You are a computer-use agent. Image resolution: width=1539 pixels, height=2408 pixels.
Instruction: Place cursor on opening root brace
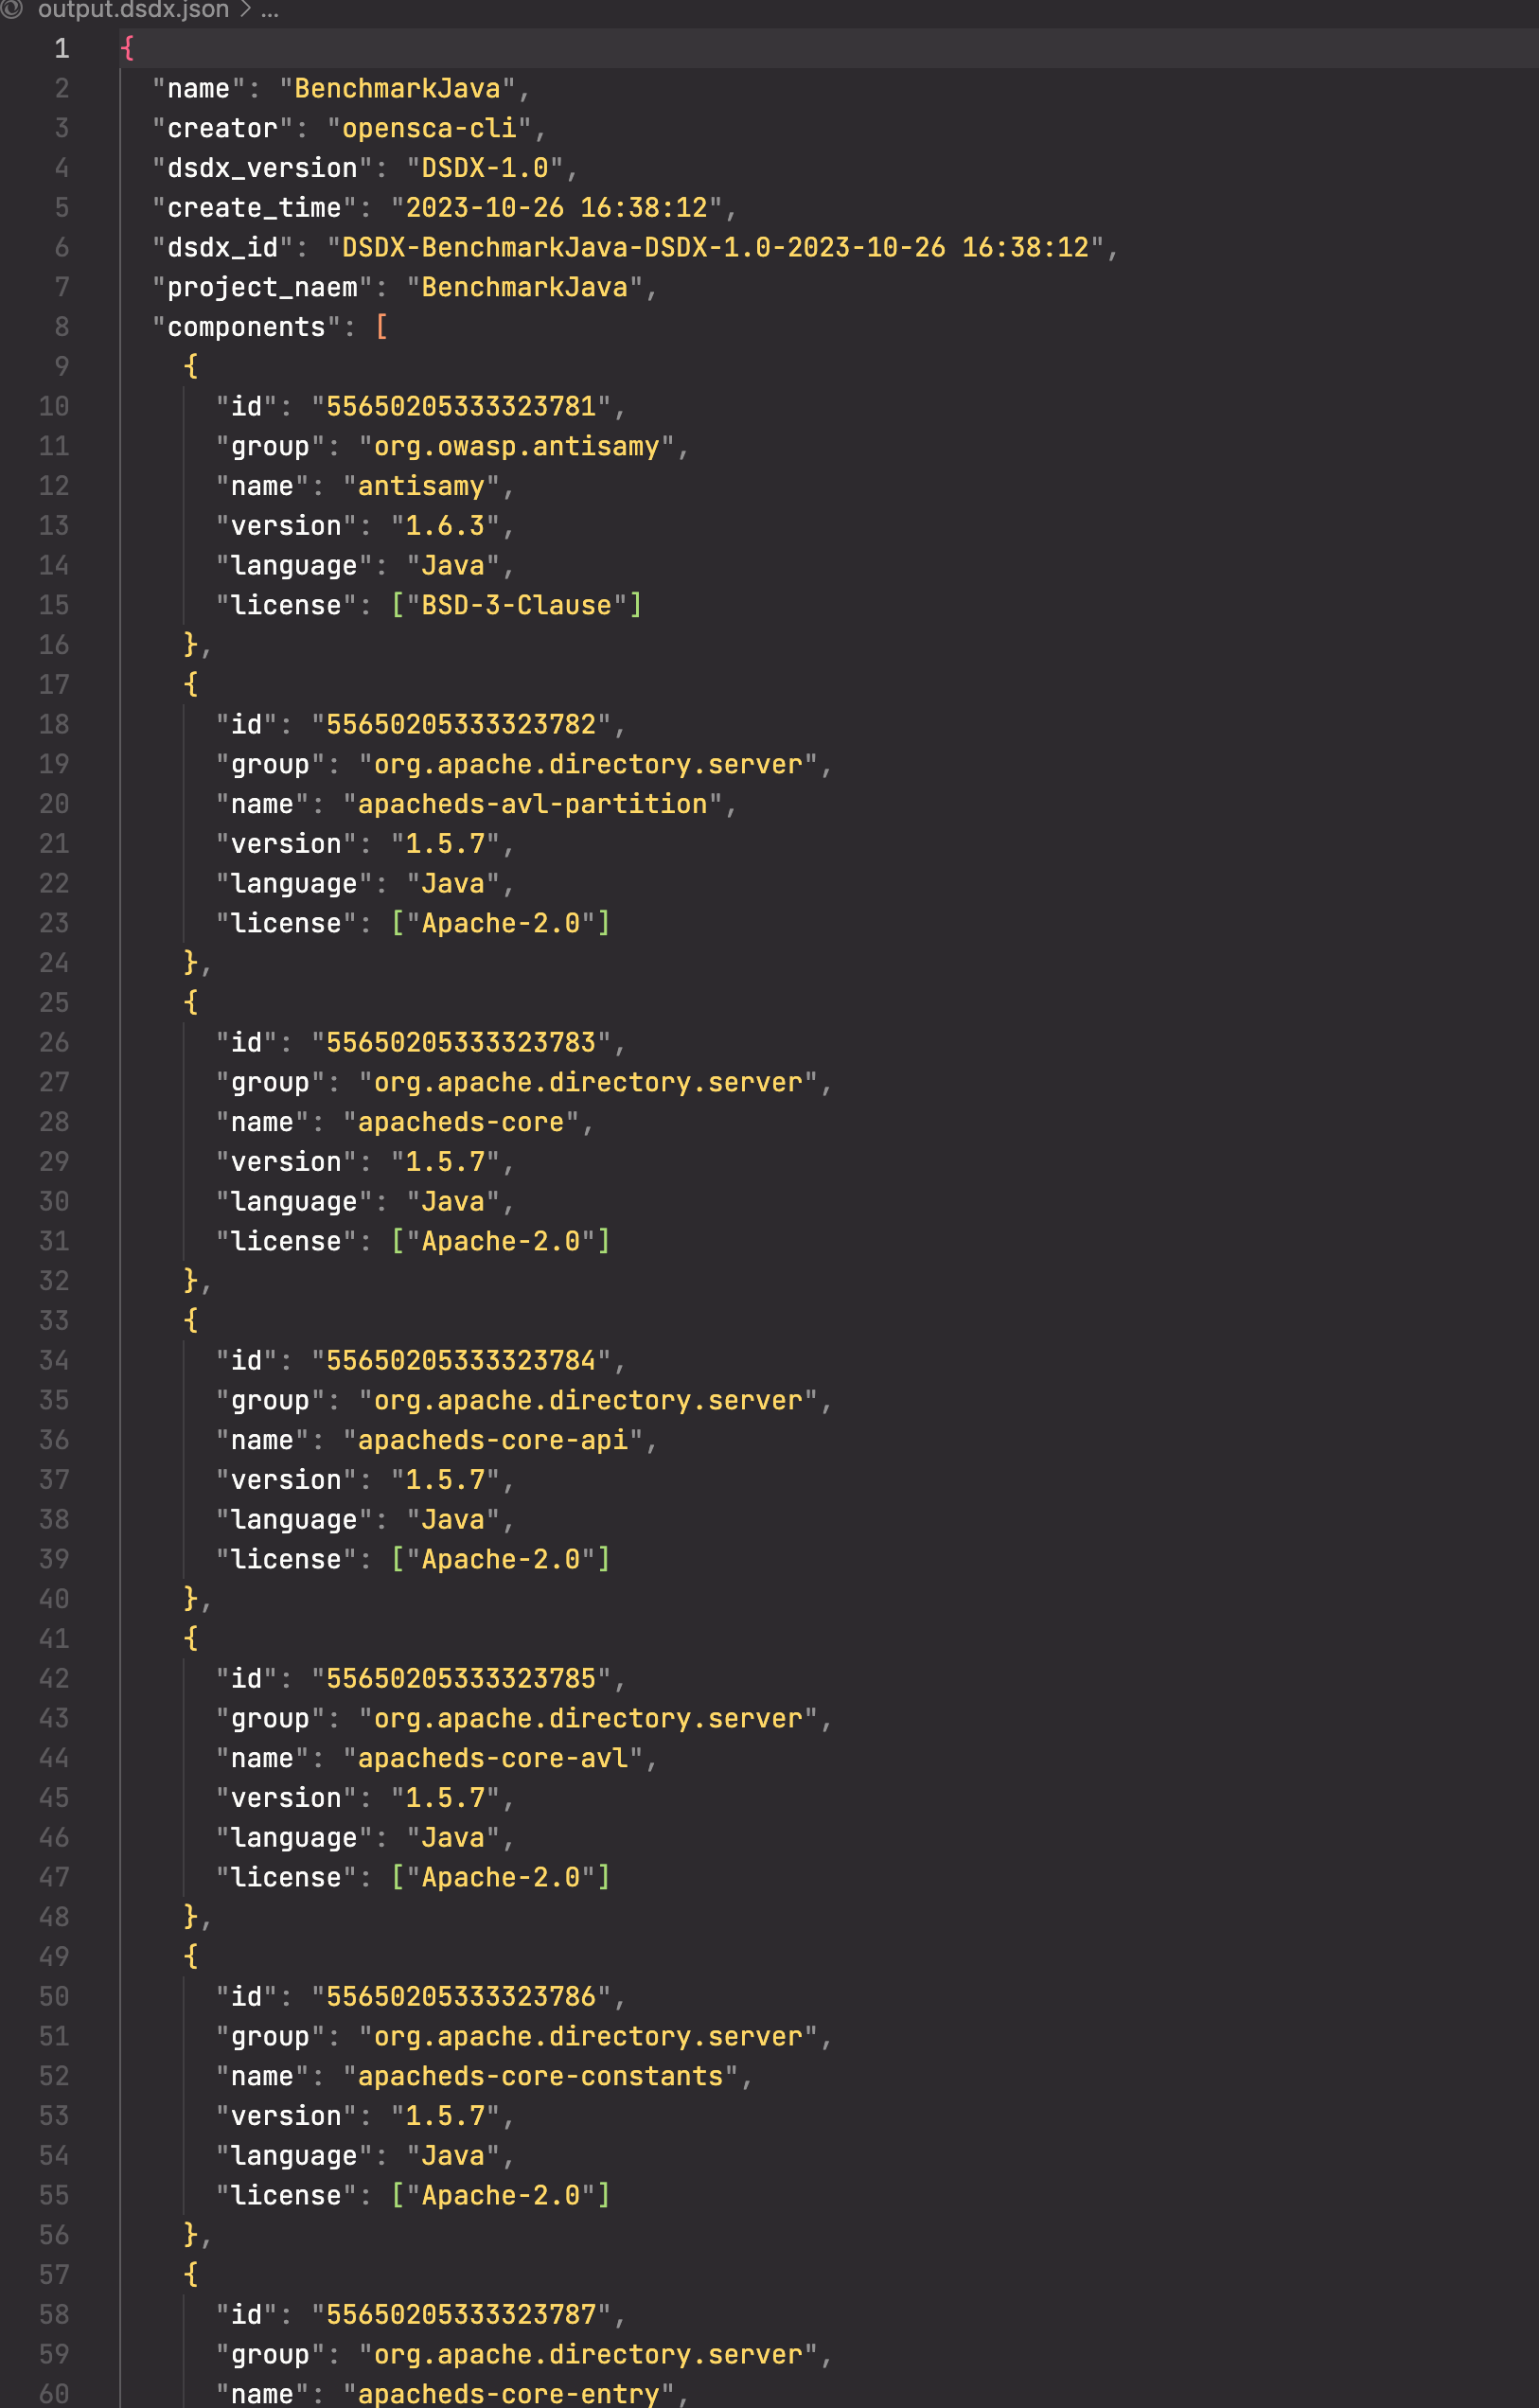point(127,48)
